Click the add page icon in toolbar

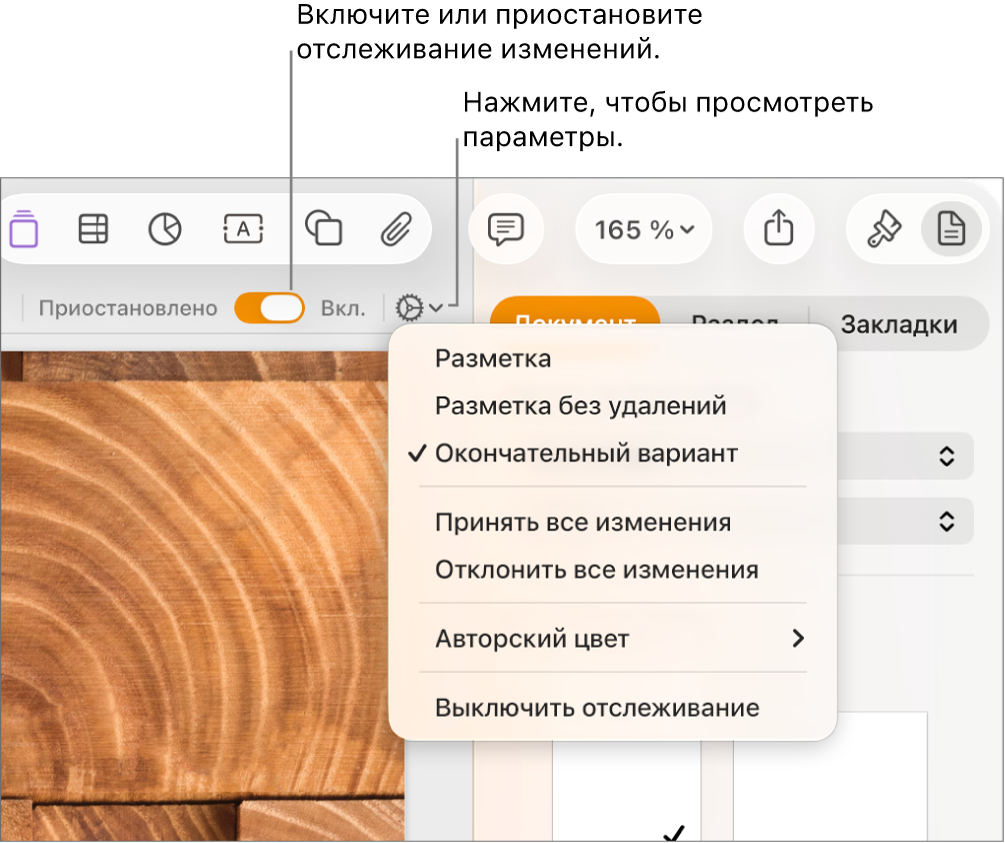[24, 229]
